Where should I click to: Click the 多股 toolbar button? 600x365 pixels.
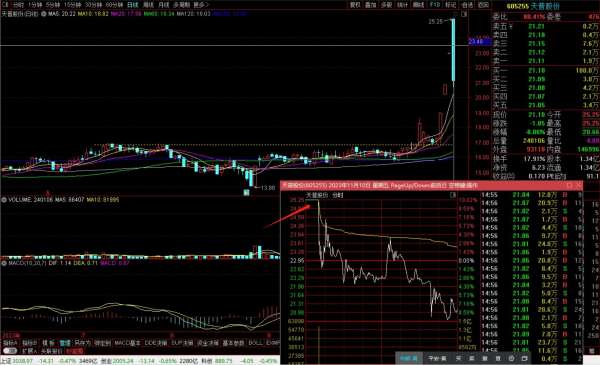[386, 5]
